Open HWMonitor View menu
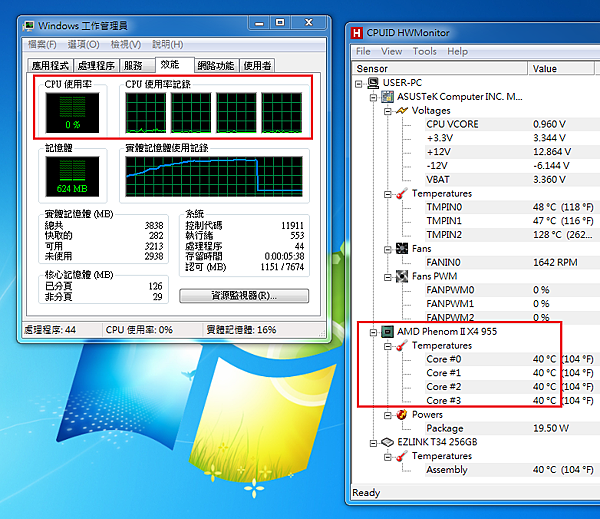Screen dimensions: 600x519 [391, 51]
